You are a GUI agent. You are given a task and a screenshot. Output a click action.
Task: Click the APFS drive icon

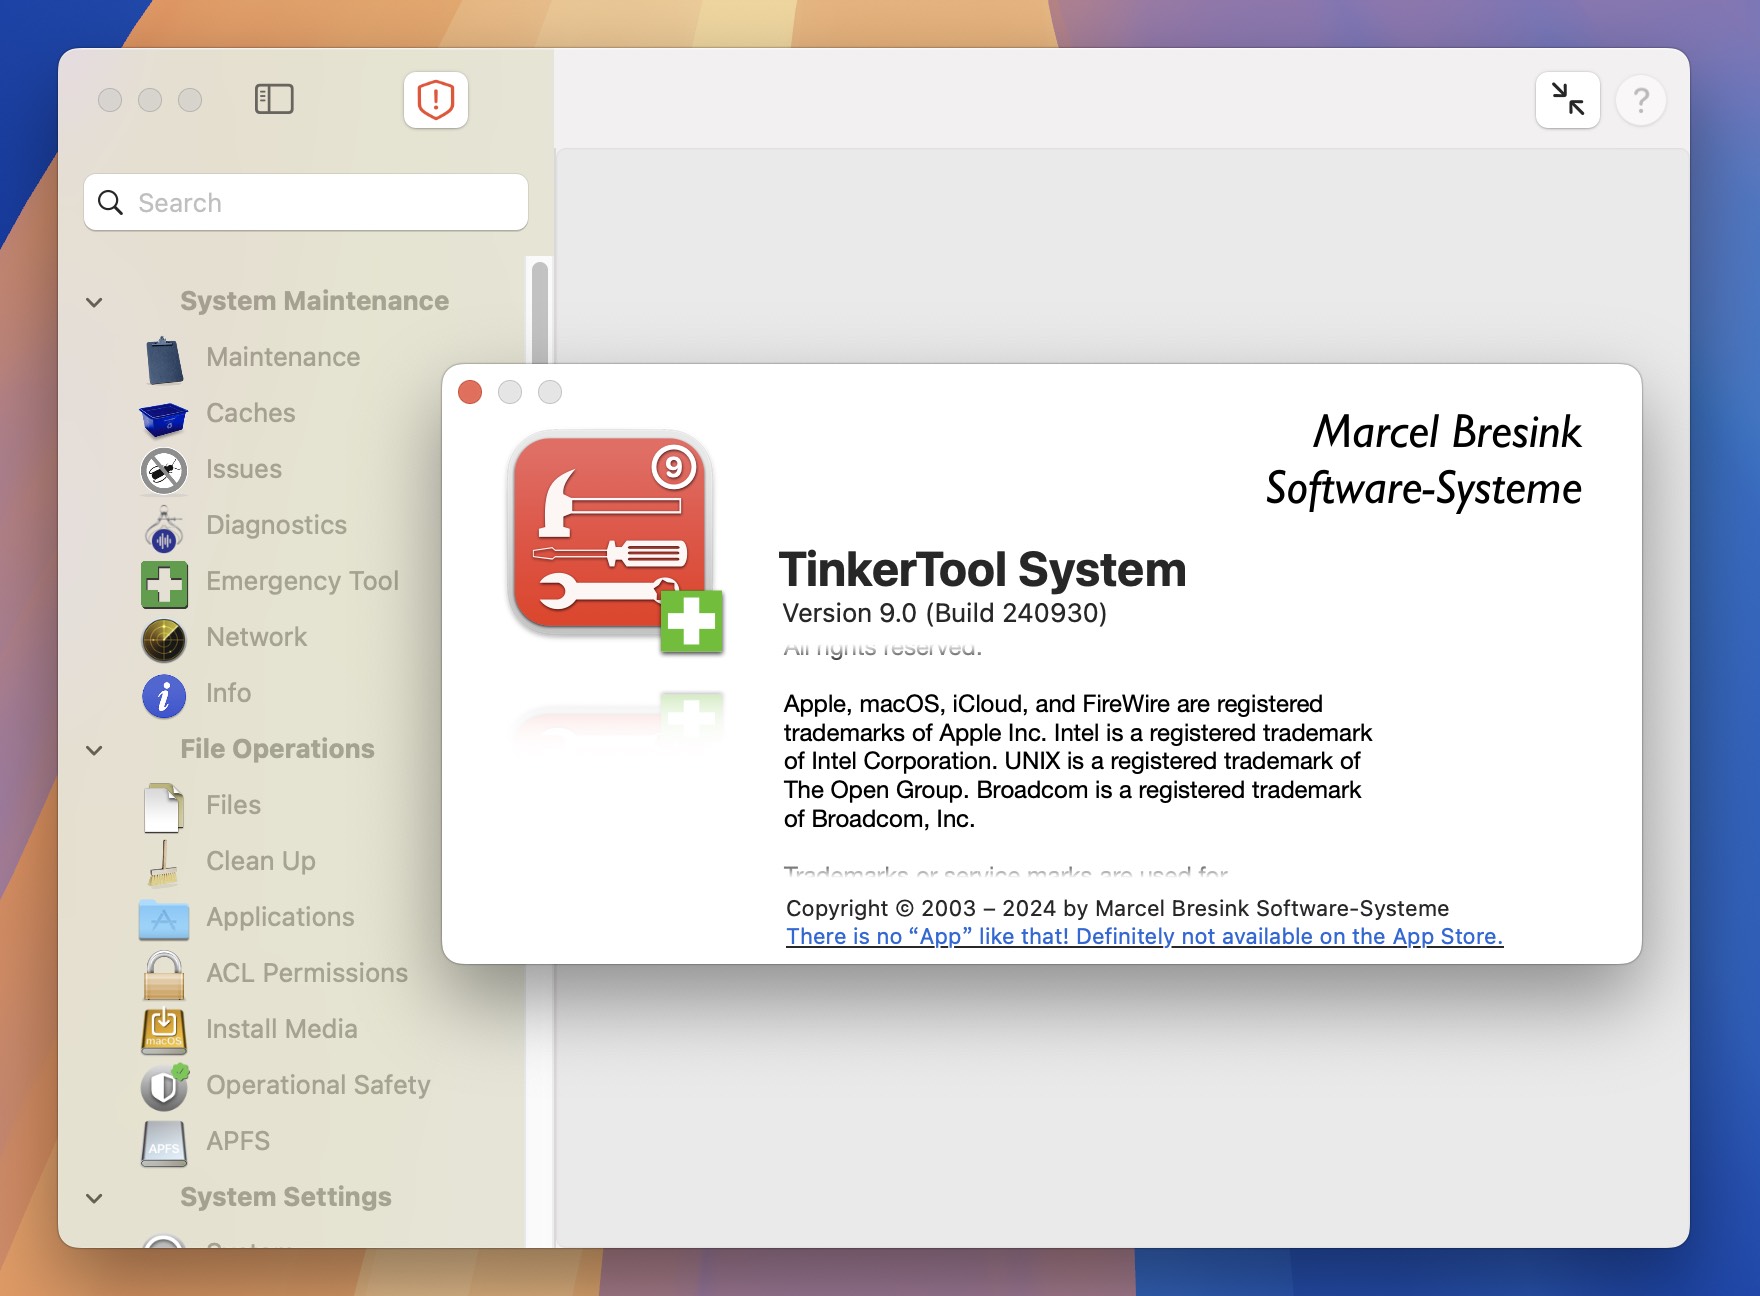pos(164,1143)
